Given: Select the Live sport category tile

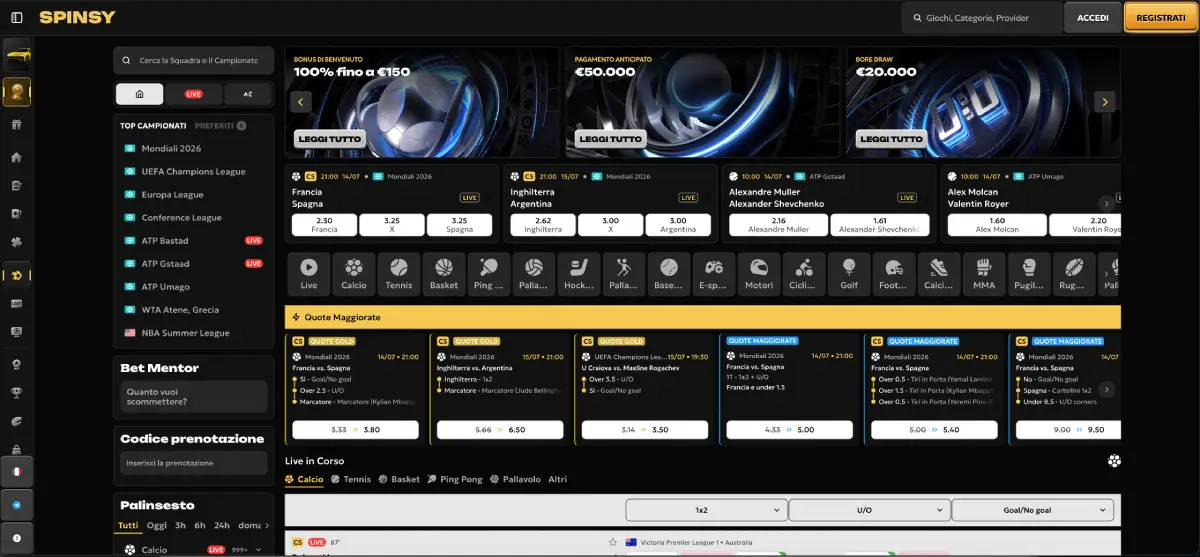Looking at the screenshot, I should [309, 273].
